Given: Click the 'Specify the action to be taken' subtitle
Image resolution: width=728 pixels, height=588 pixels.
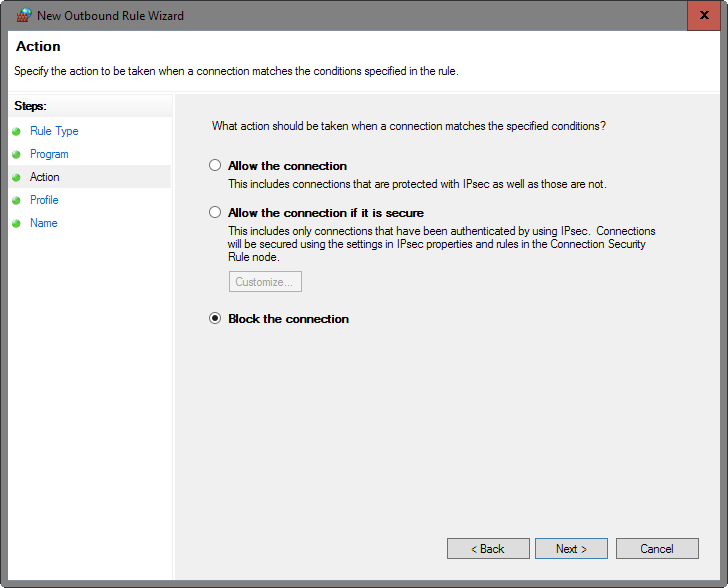Looking at the screenshot, I should (236, 71).
